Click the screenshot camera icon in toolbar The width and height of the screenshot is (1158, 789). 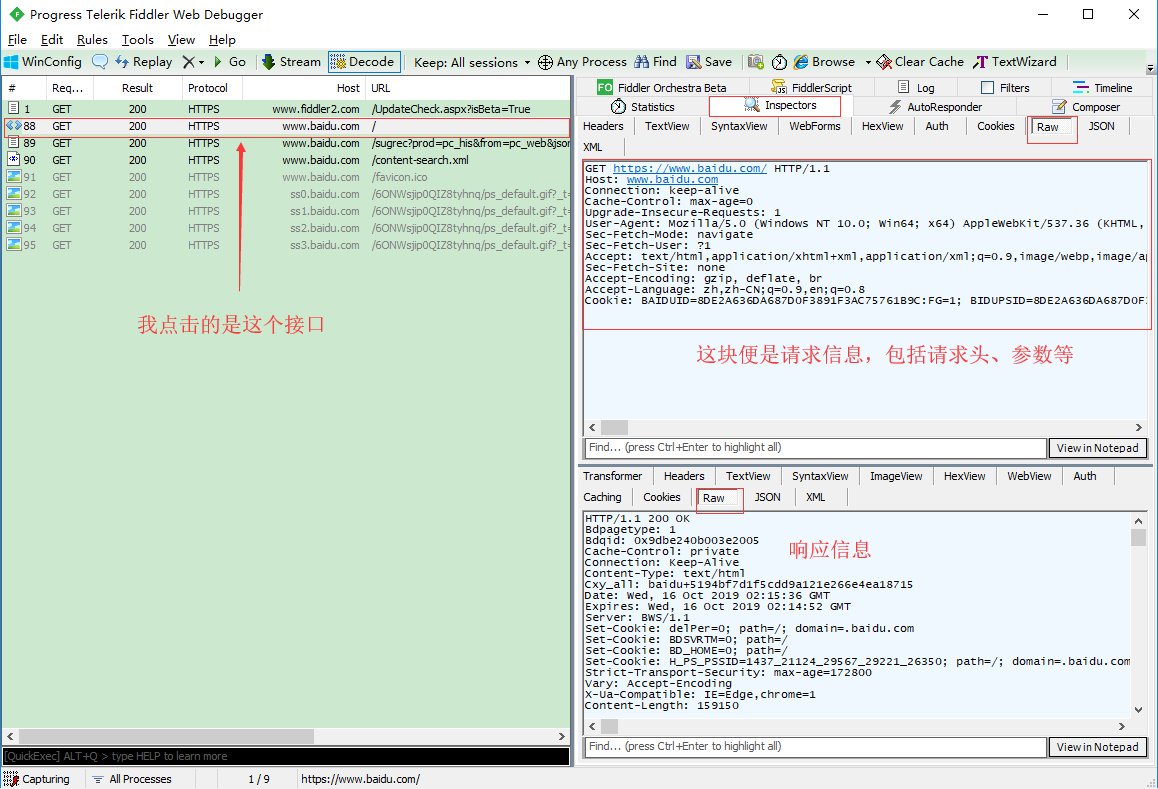pos(756,62)
